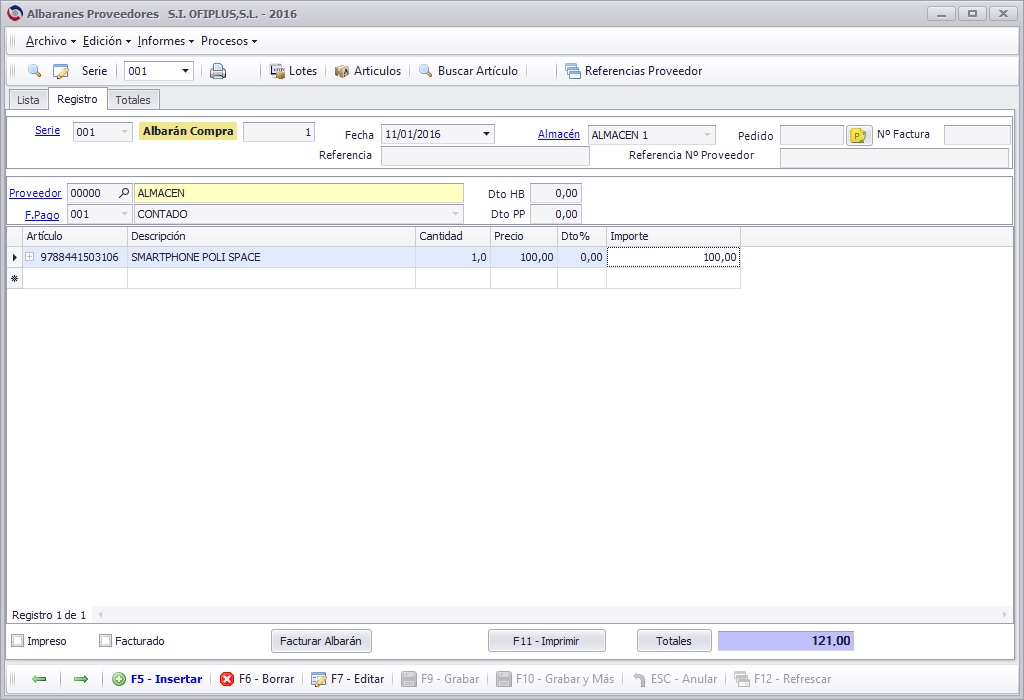This screenshot has width=1024, height=700.
Task: Open the Archivo menu
Action: (x=50, y=40)
